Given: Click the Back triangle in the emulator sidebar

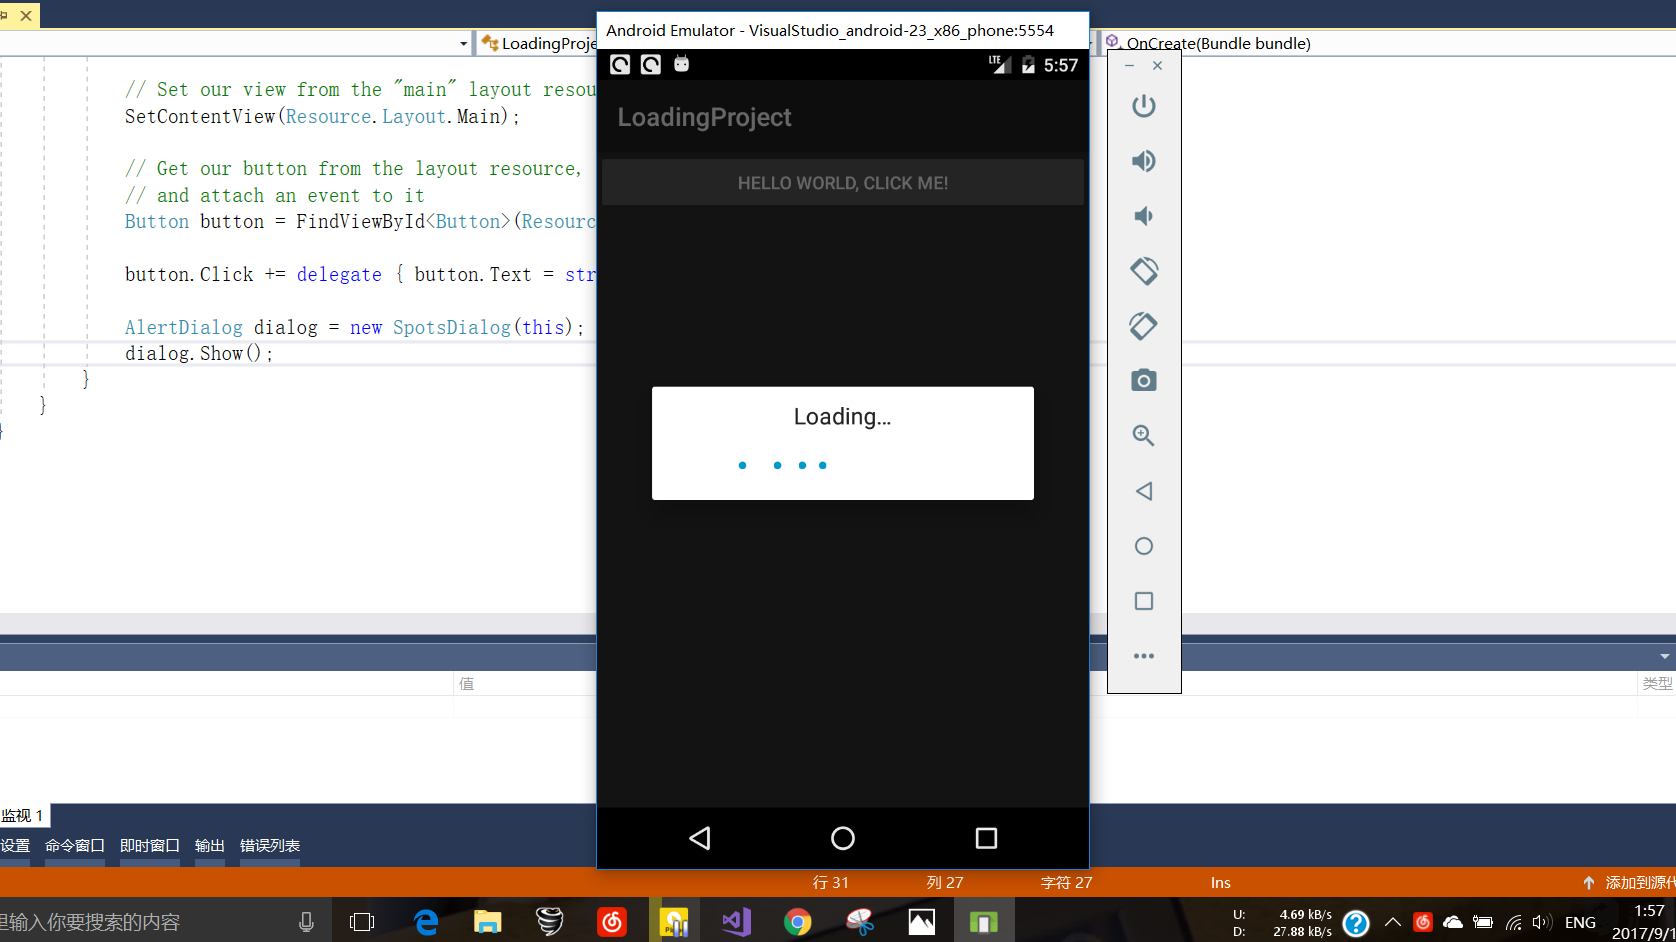Looking at the screenshot, I should point(1144,491).
